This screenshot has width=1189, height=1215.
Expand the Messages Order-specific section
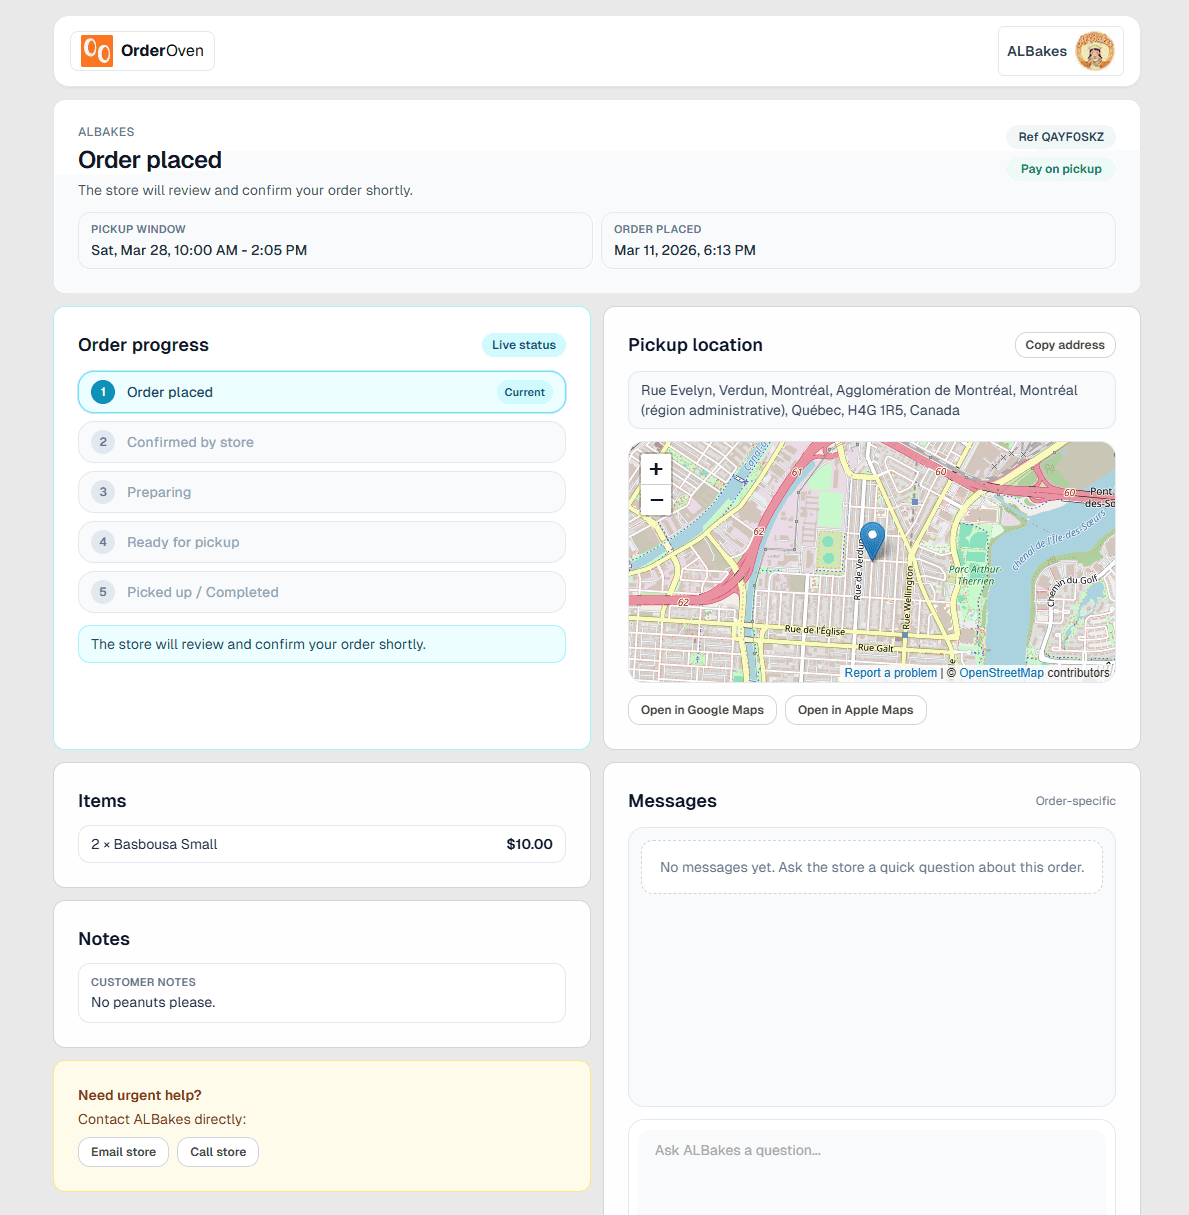click(x=1076, y=800)
